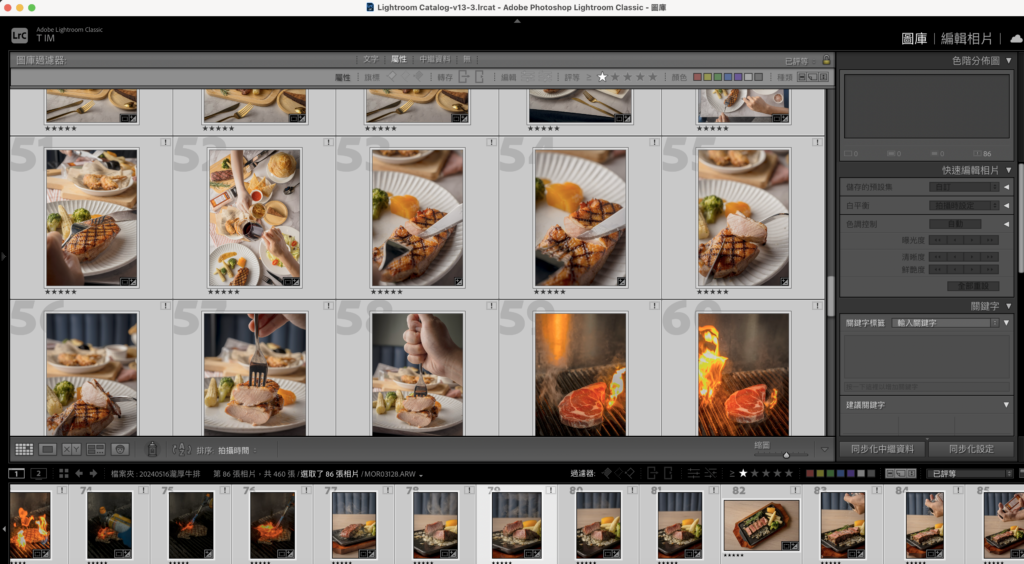Switch to grid view in the toolbar
The image size is (1024, 564).
pyautogui.click(x=22, y=450)
